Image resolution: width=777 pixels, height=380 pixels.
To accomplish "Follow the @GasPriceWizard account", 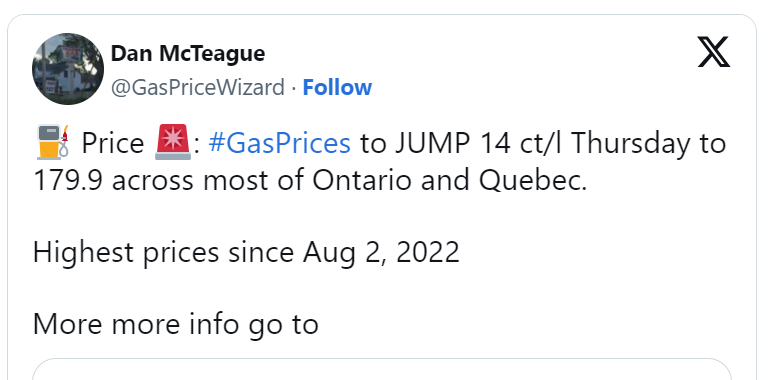I will [x=337, y=88].
